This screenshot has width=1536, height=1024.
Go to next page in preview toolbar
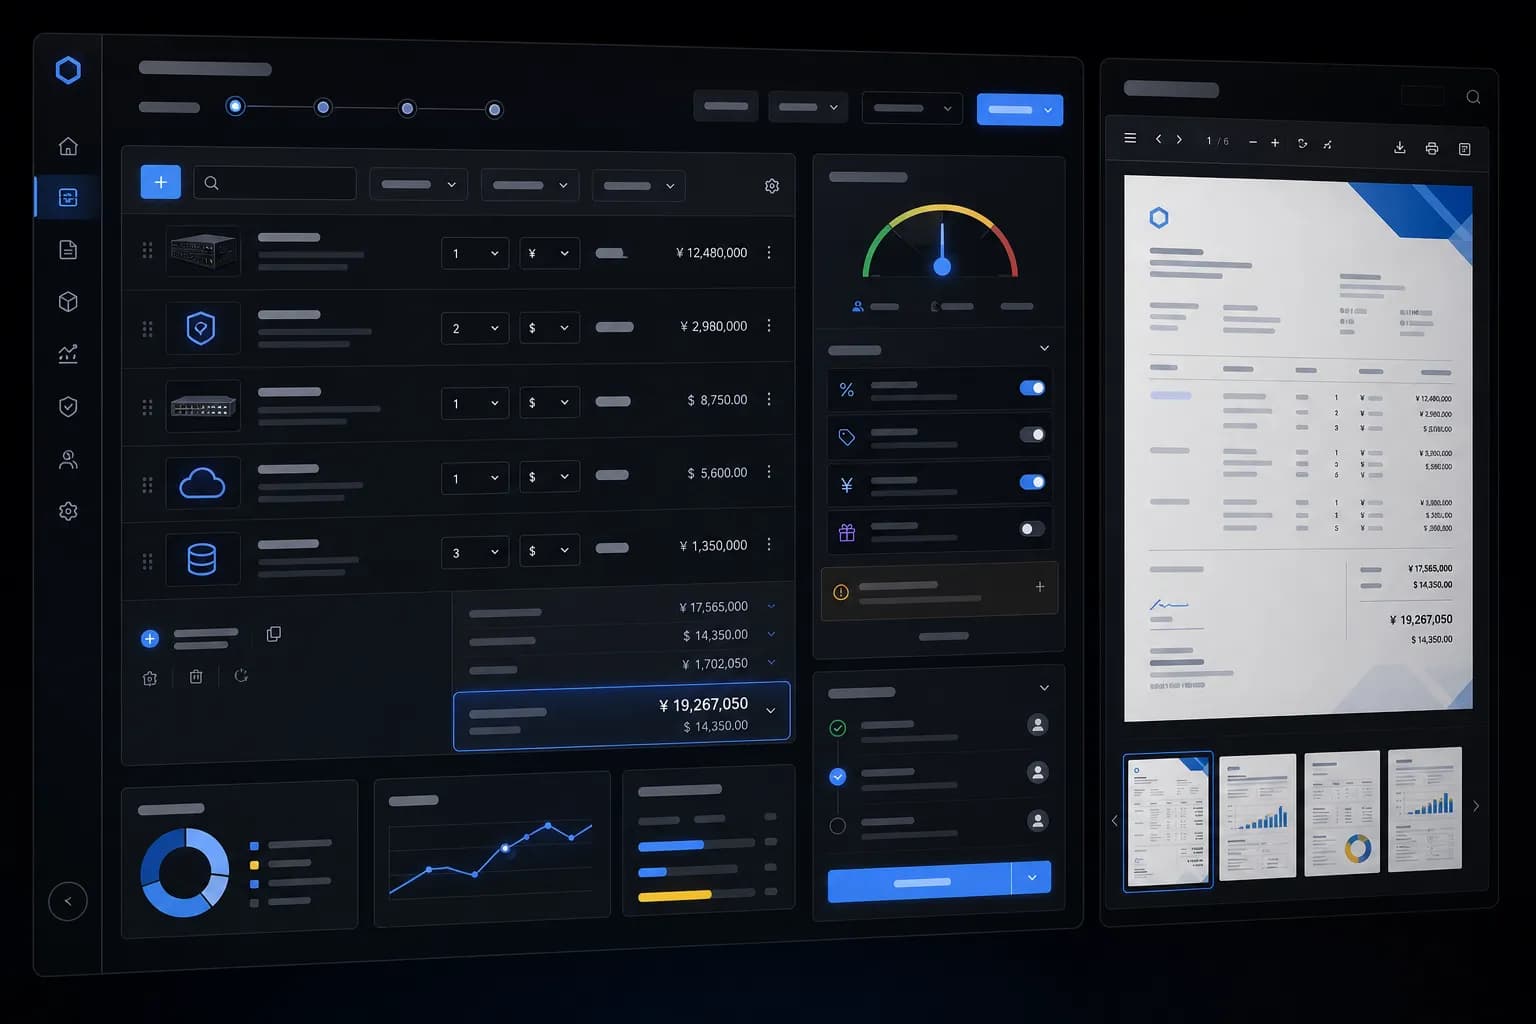tap(1180, 140)
